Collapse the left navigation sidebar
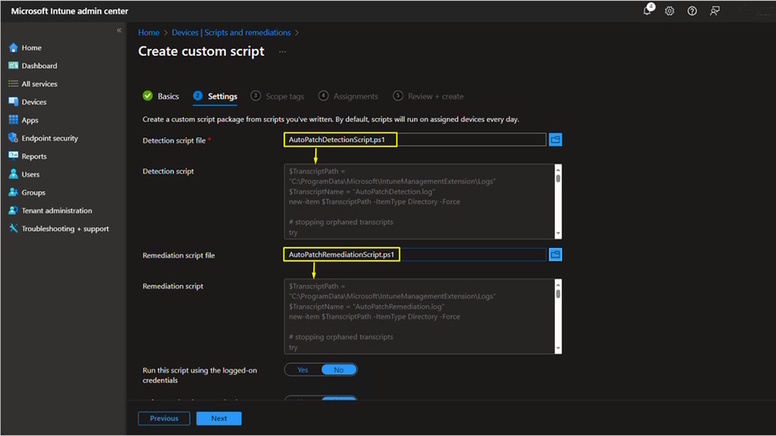 pyautogui.click(x=119, y=30)
